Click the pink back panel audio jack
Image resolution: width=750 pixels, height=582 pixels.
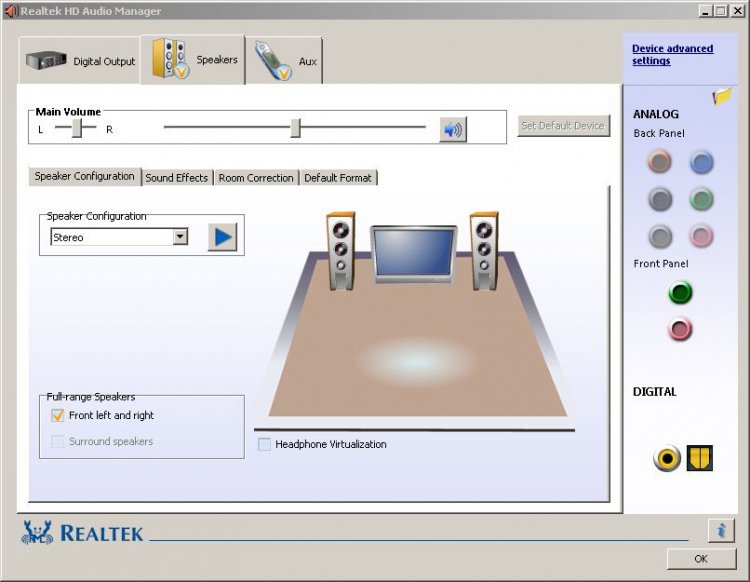click(x=701, y=236)
